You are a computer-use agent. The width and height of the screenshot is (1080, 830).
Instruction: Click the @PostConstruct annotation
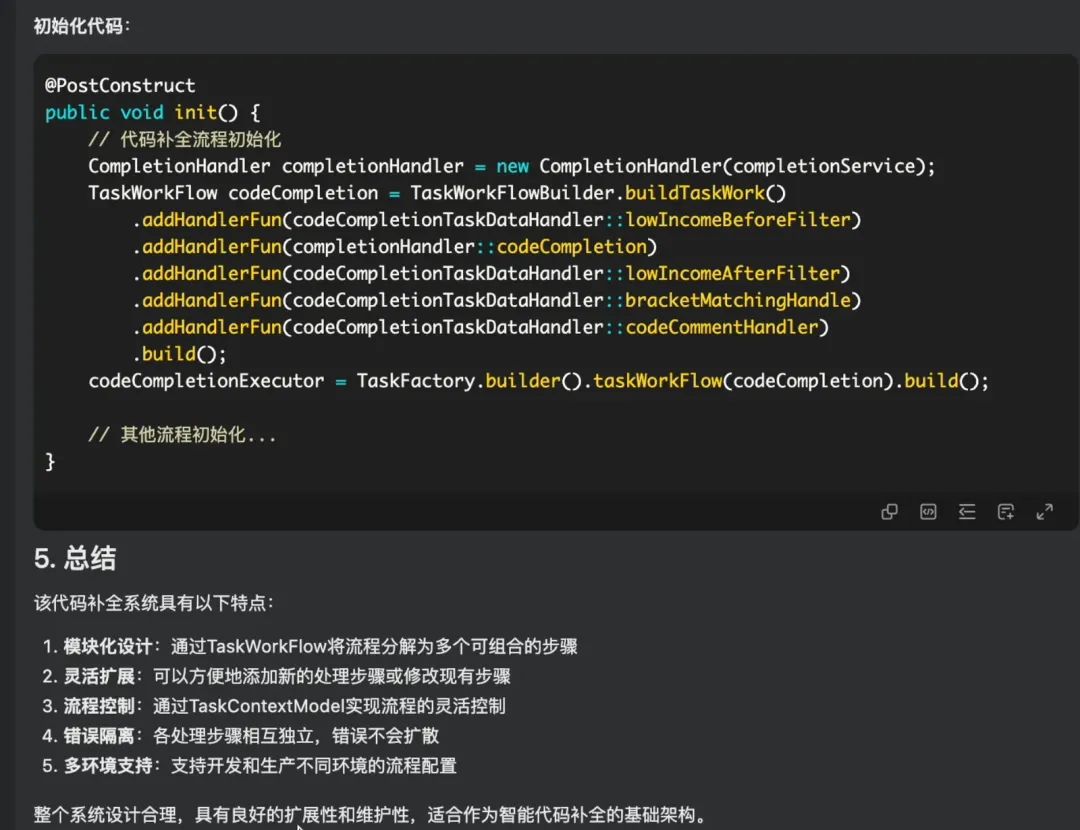pos(119,85)
